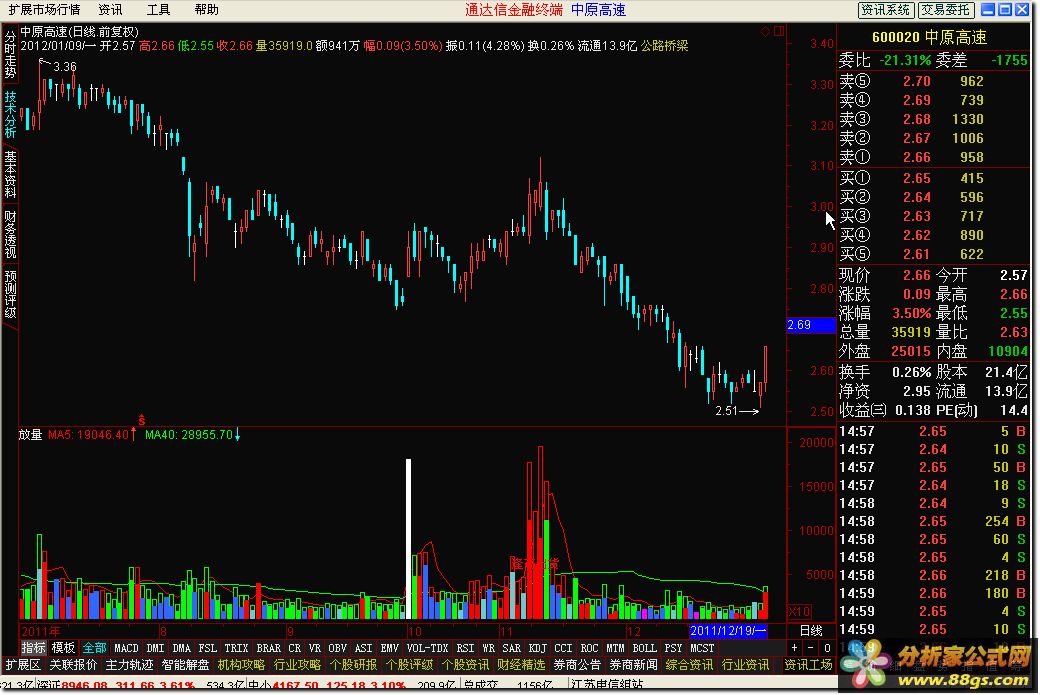
Task: Select the TRIX indicator
Action: pos(236,648)
